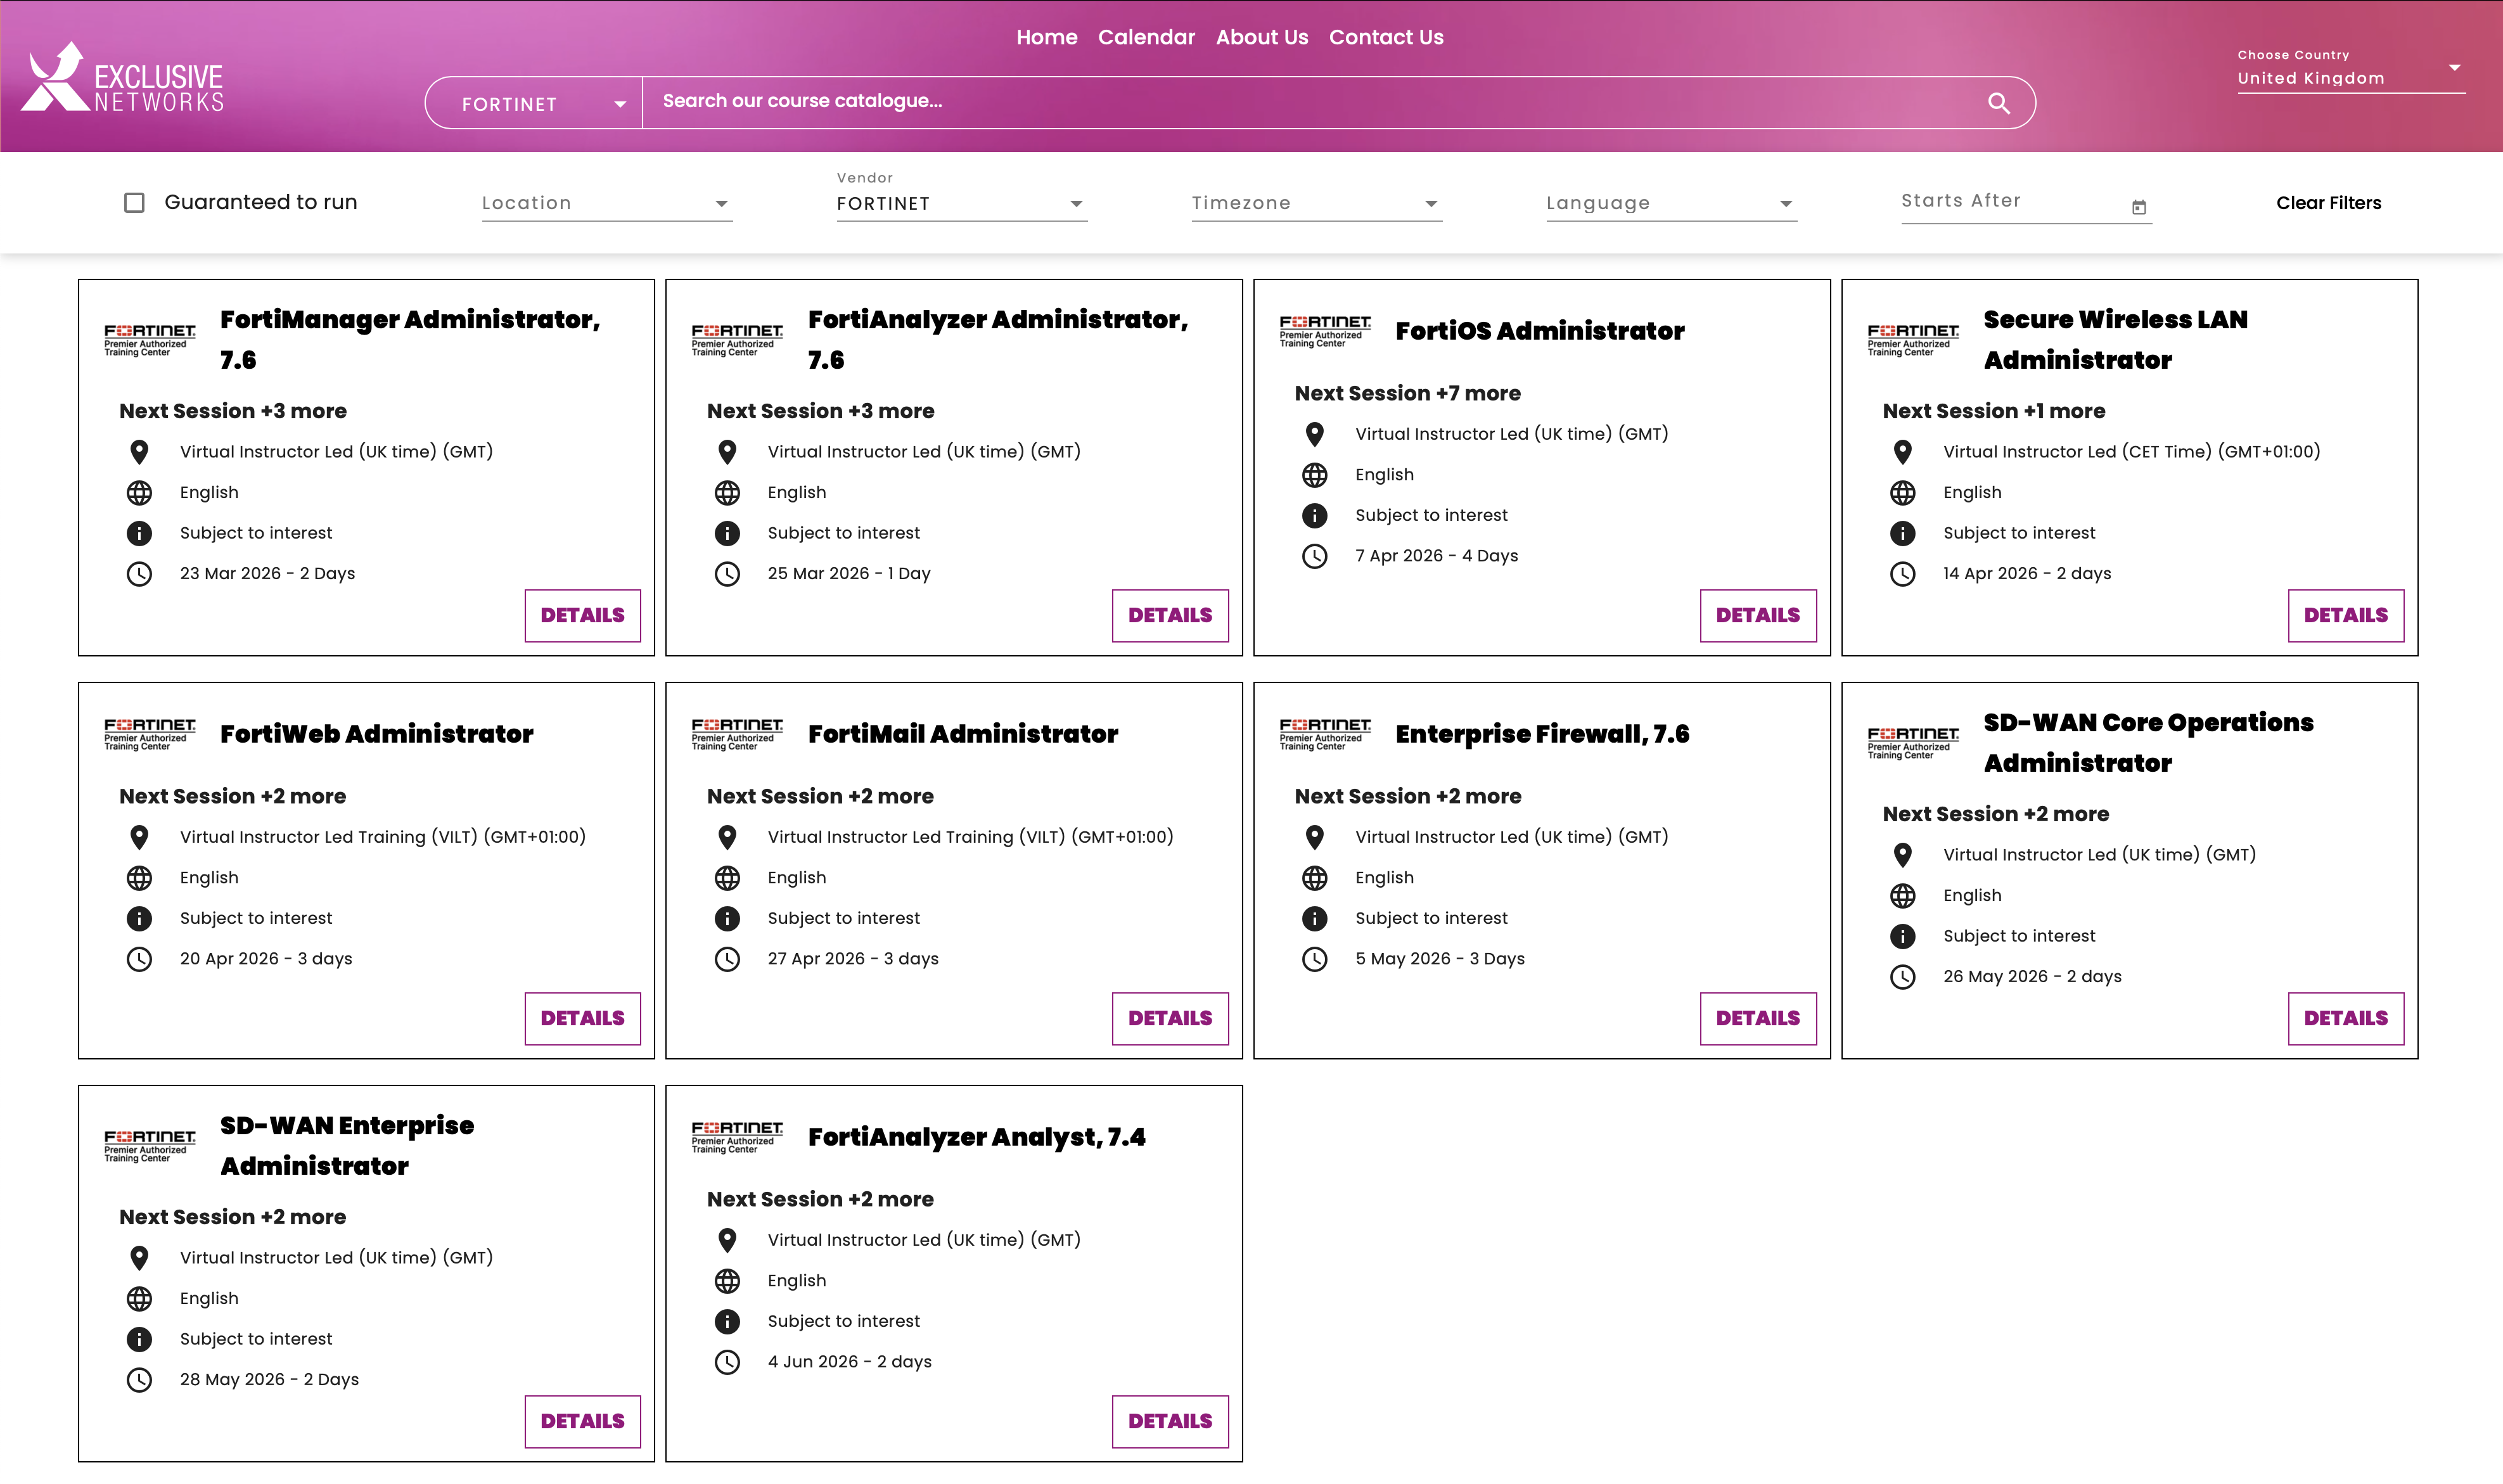Click the FortiOS Administrator course title
The height and width of the screenshot is (1484, 2503).
point(1539,331)
